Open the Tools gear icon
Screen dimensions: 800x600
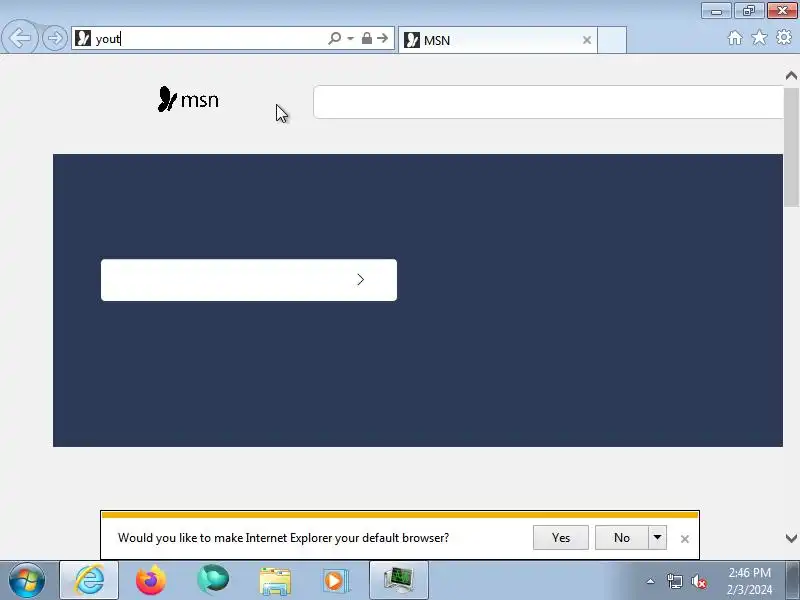[x=784, y=37]
